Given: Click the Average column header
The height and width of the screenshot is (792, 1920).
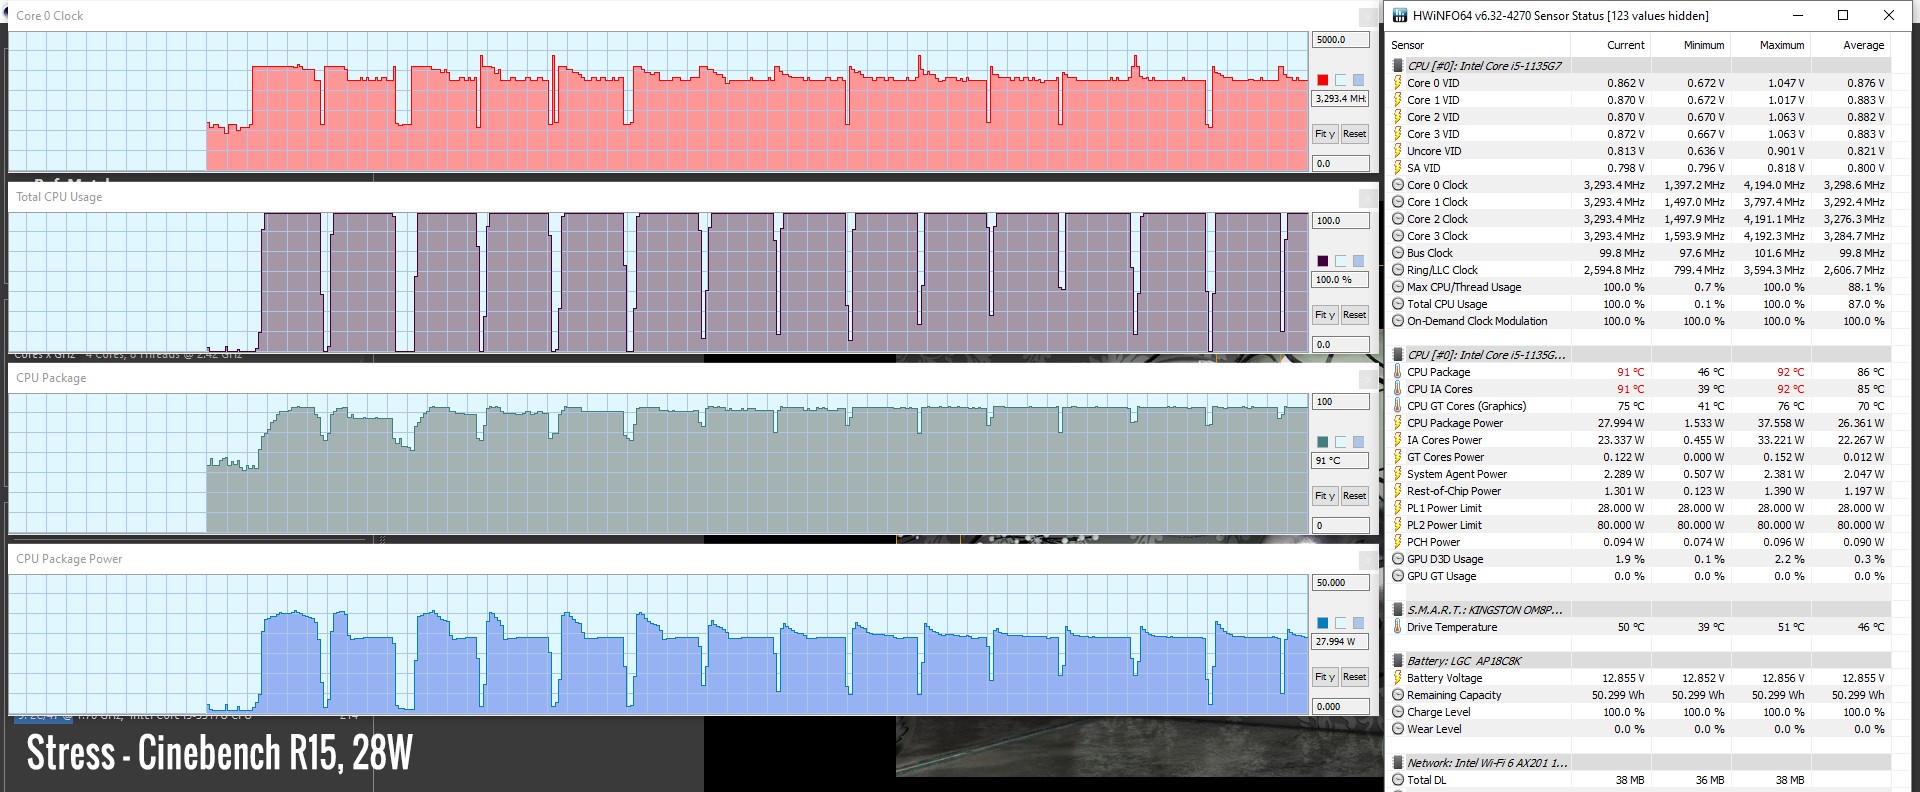Looking at the screenshot, I should click(1863, 45).
